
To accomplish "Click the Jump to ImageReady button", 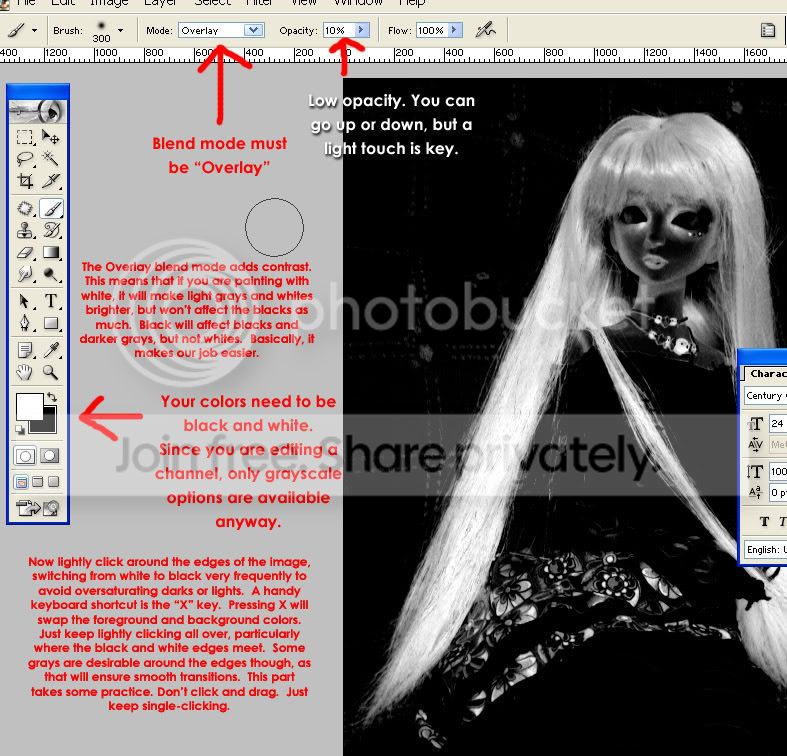I will (x=38, y=508).
